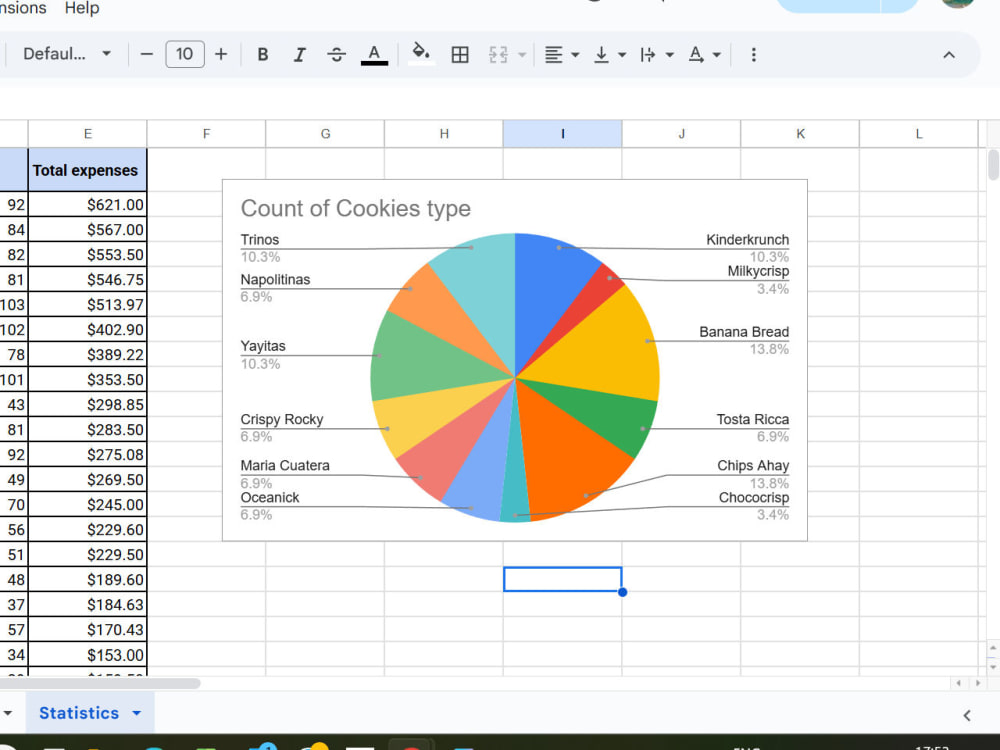Click the Trinos label in the chart
The image size is (1000, 750).
pyautogui.click(x=260, y=240)
